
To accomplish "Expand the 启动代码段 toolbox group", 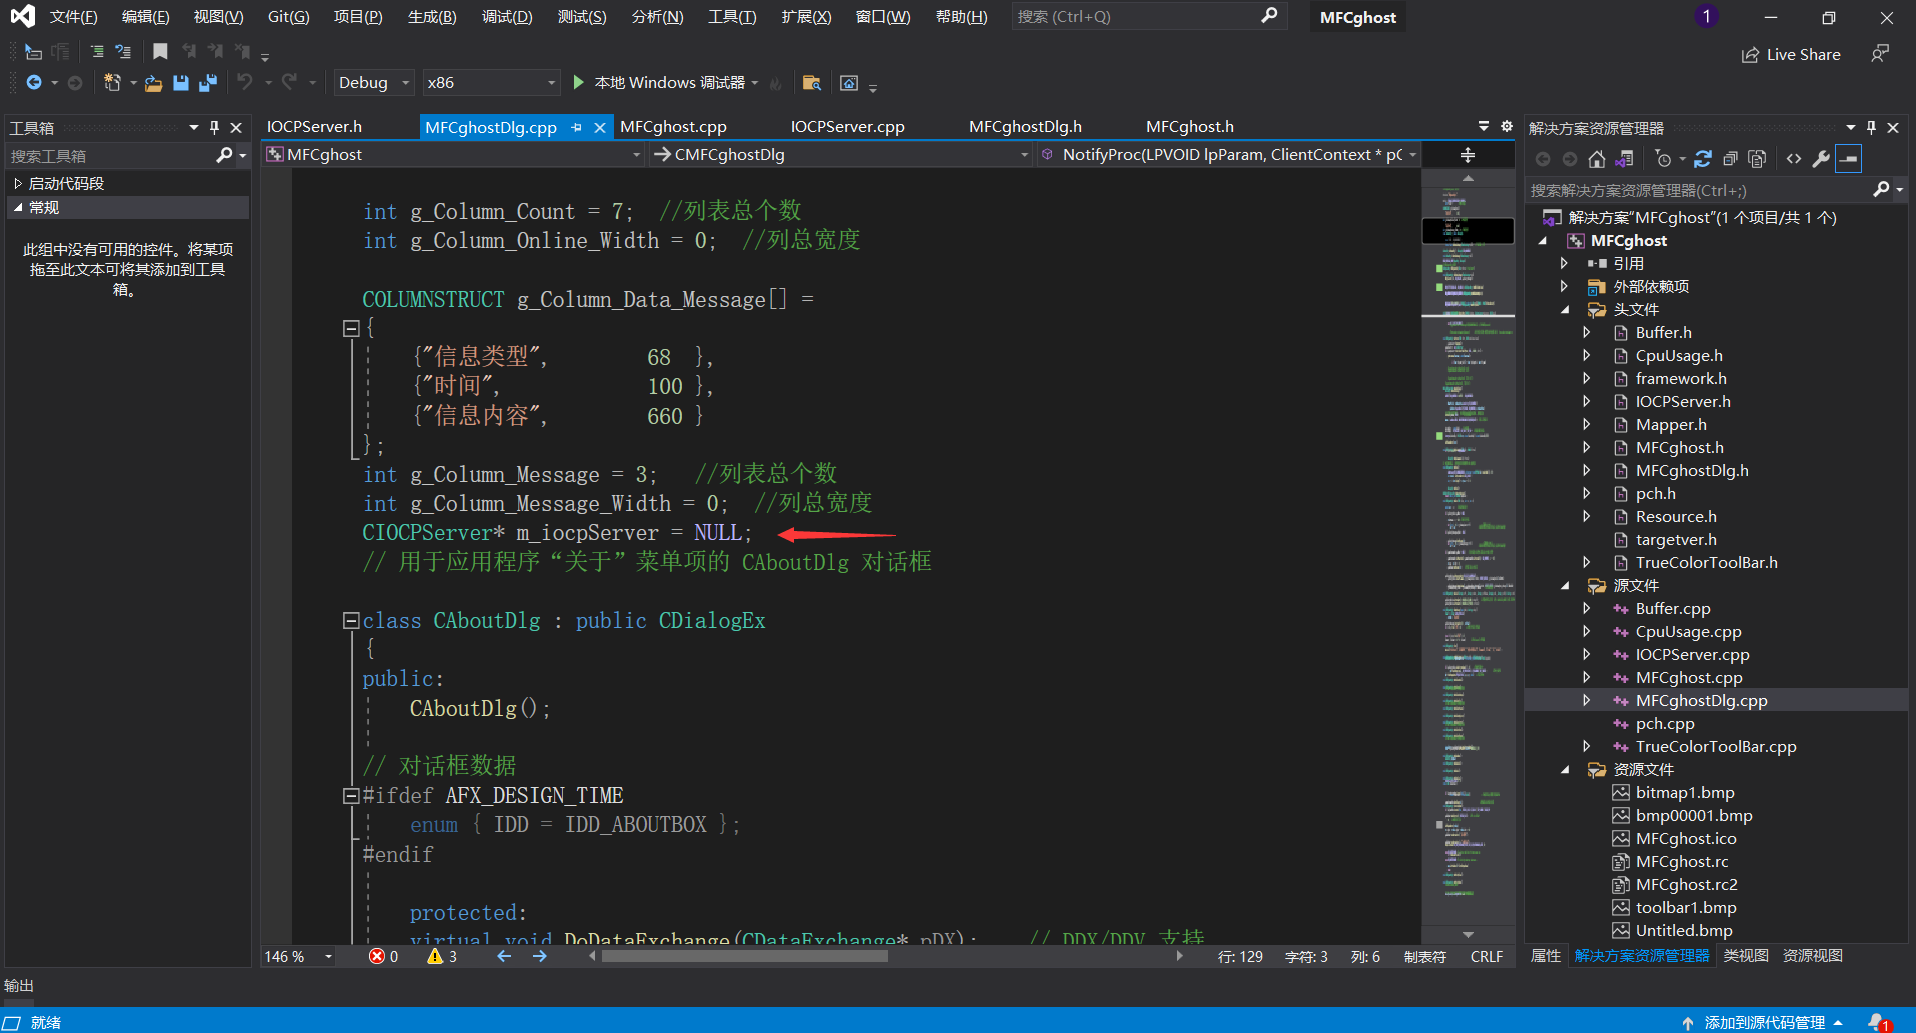I will coord(18,183).
